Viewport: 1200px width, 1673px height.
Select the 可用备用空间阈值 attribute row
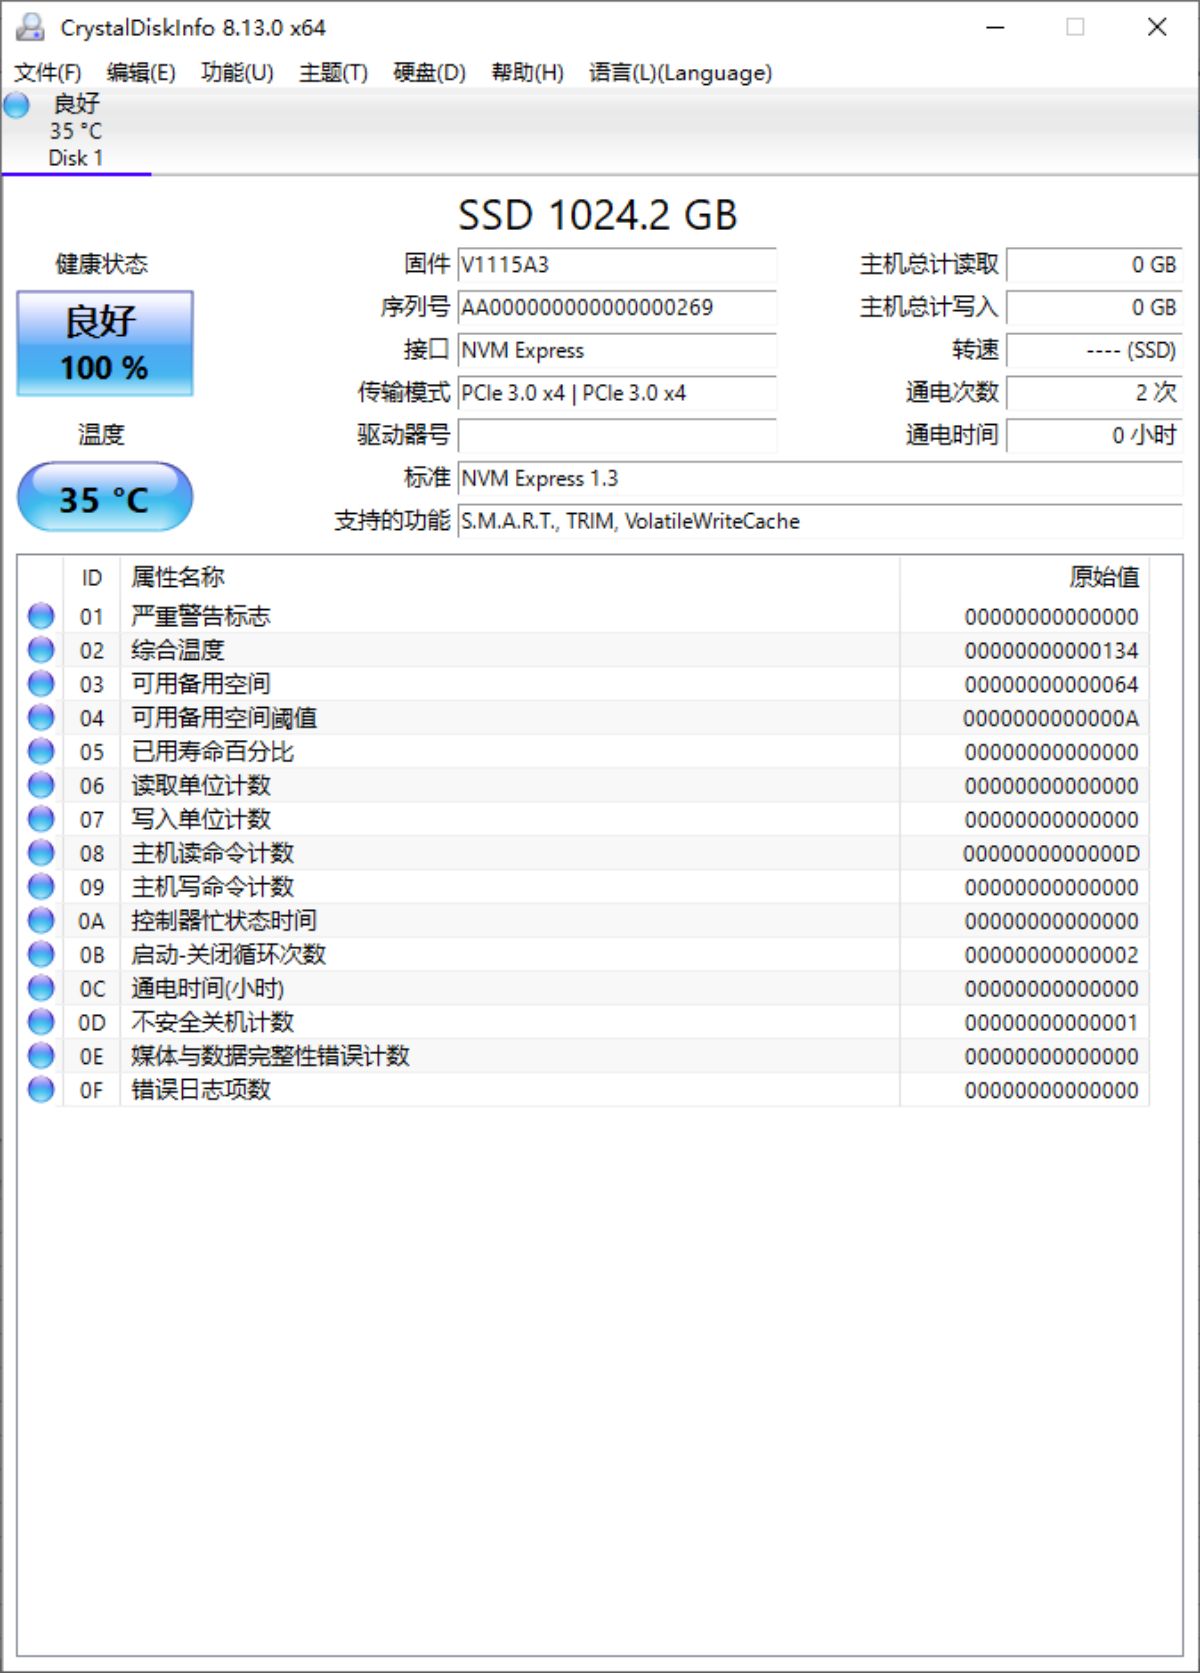(x=584, y=718)
